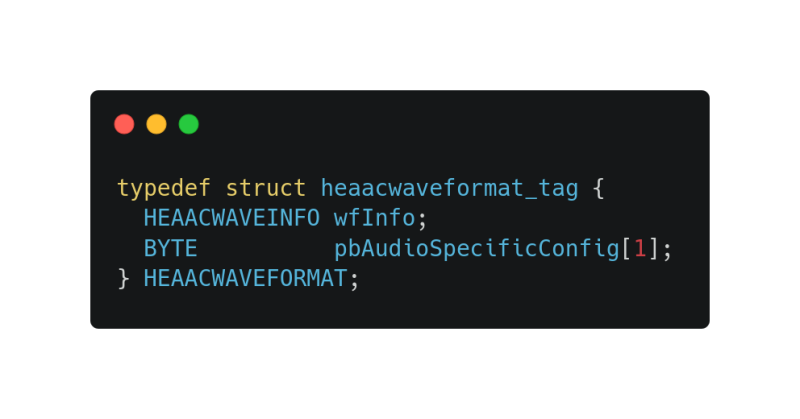Click the wfInfo member name
Screen dimensions: 800x419
point(374,218)
